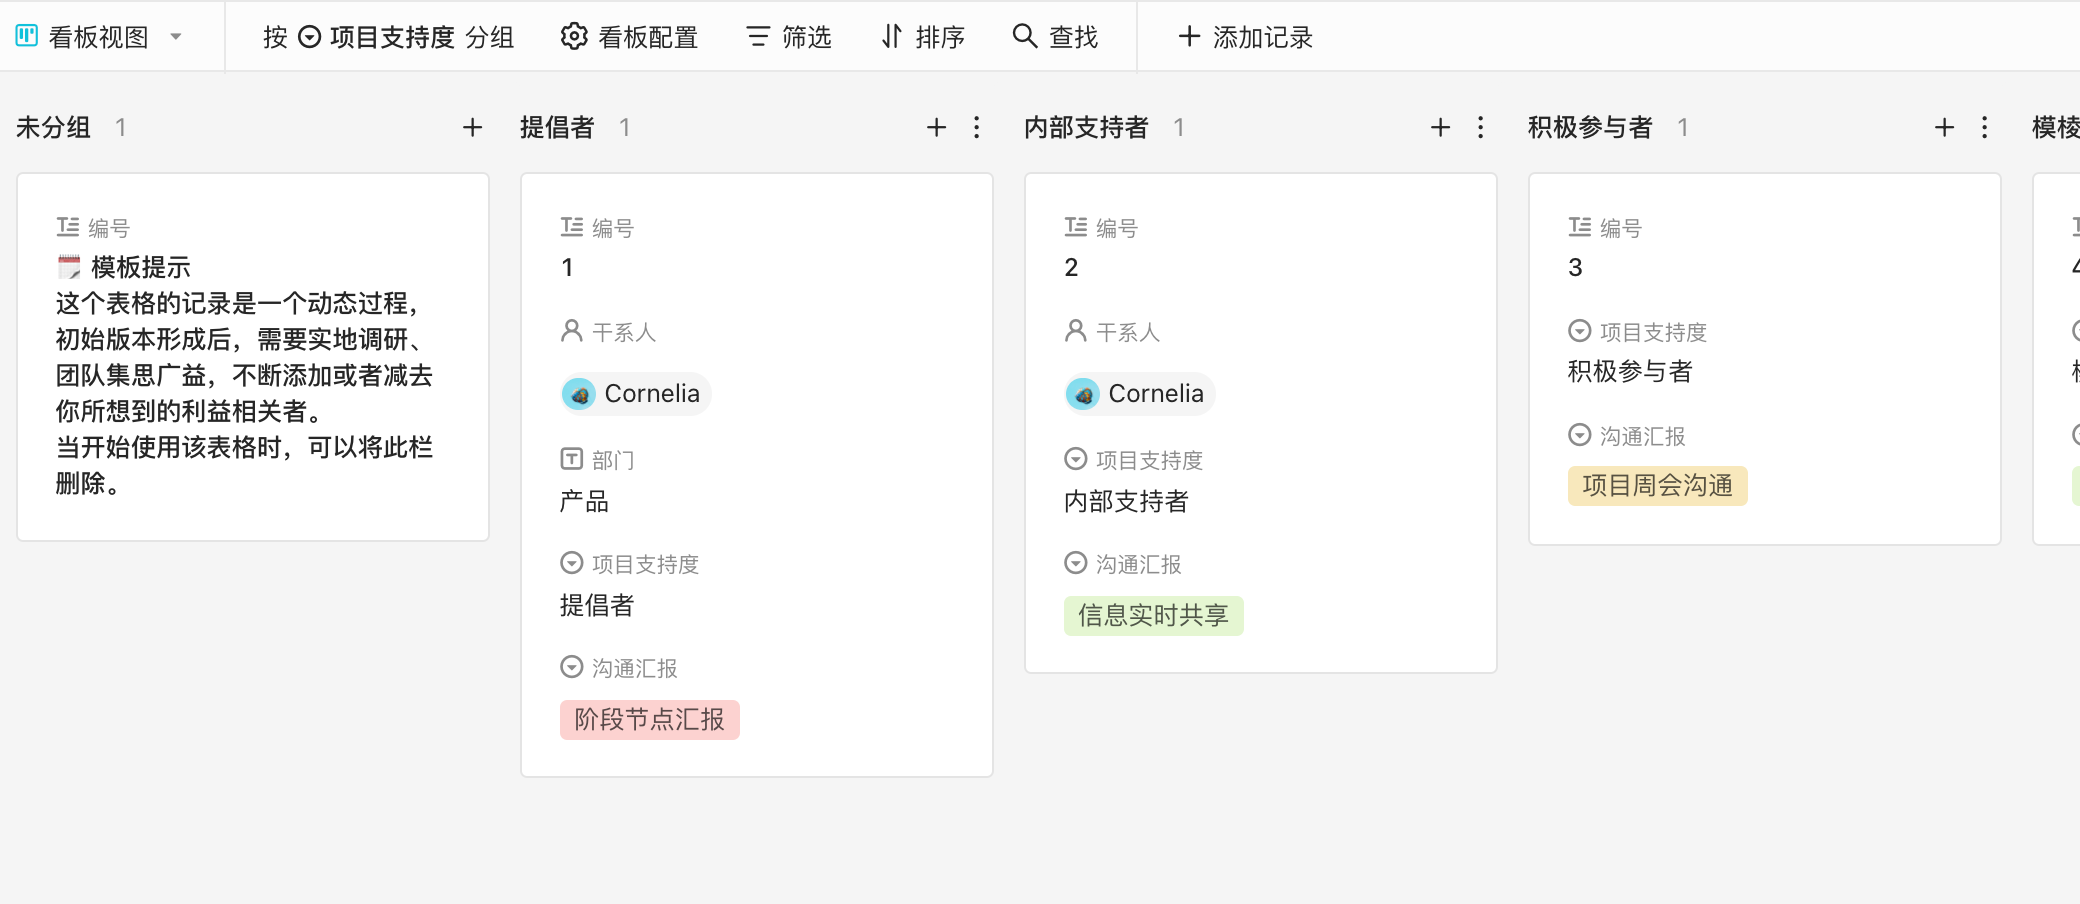Open the 提倡者 column options menu

tap(977, 128)
